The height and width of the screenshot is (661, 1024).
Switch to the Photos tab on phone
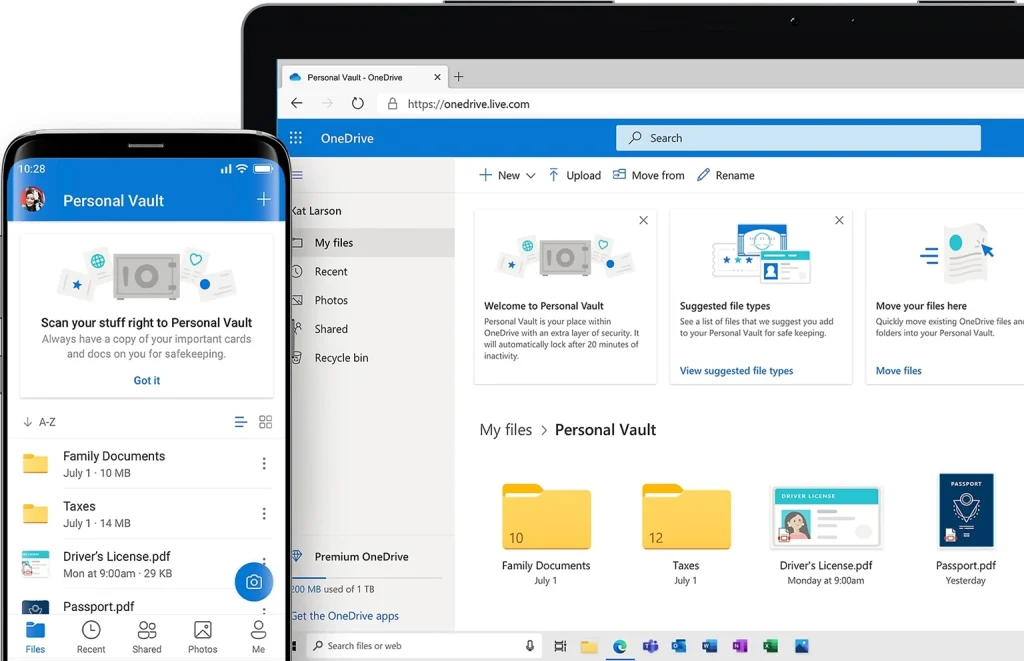[202, 636]
